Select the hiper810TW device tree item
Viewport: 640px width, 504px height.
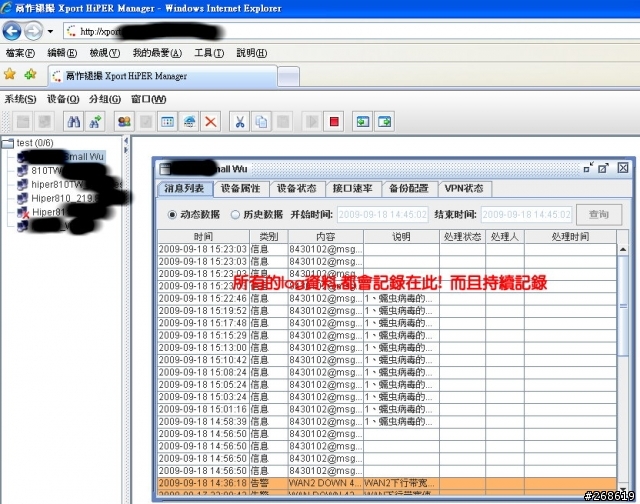click(x=69, y=185)
